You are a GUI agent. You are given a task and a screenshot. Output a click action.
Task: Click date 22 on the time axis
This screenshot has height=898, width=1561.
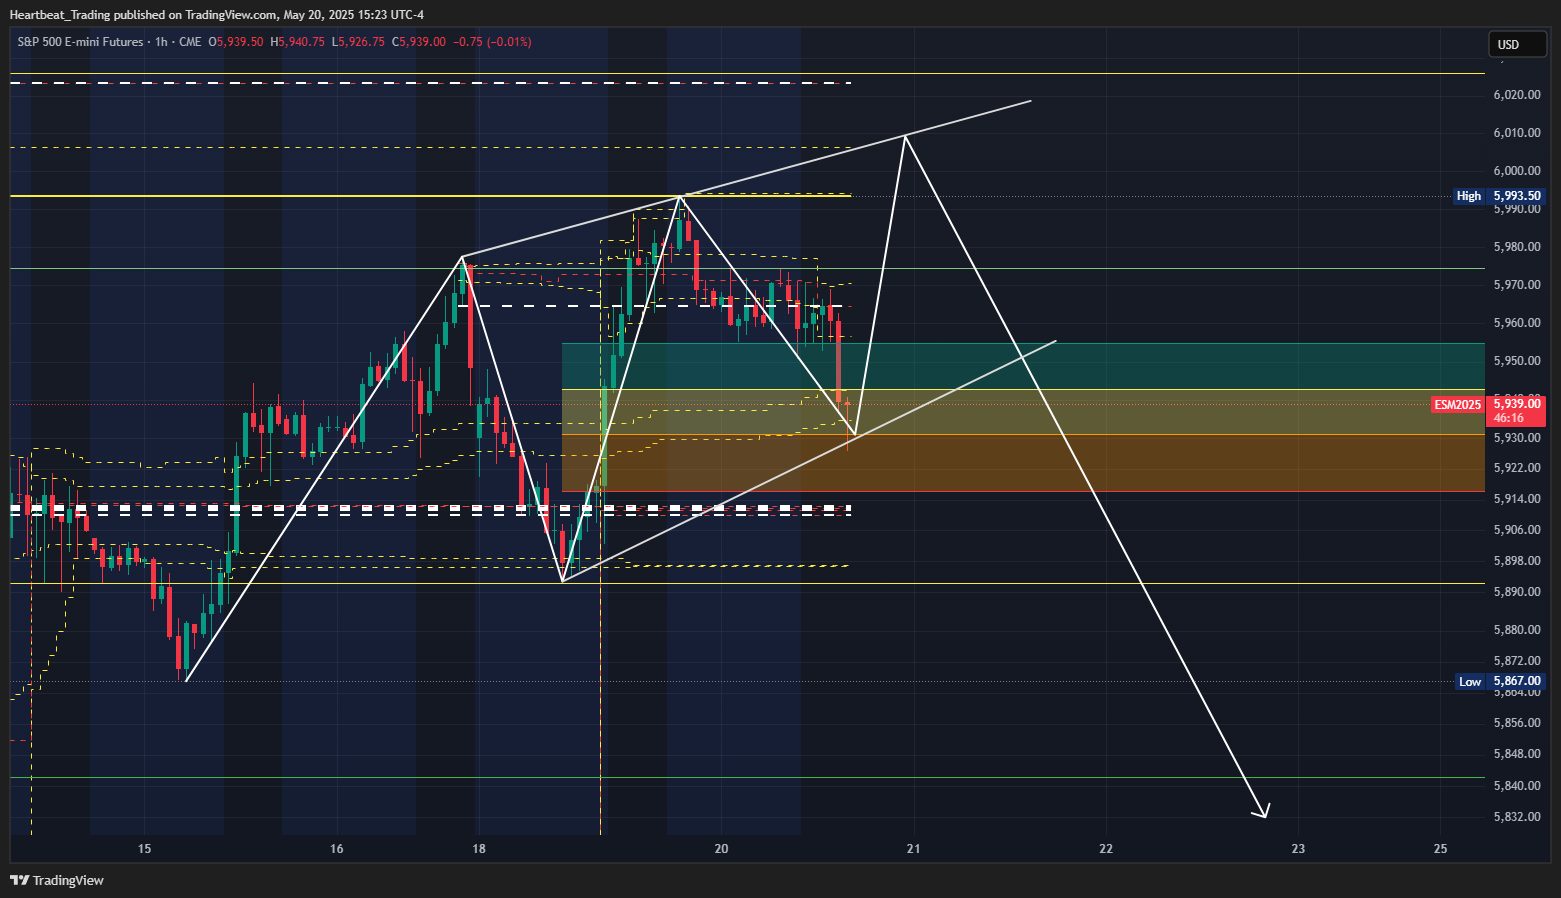pos(1105,849)
